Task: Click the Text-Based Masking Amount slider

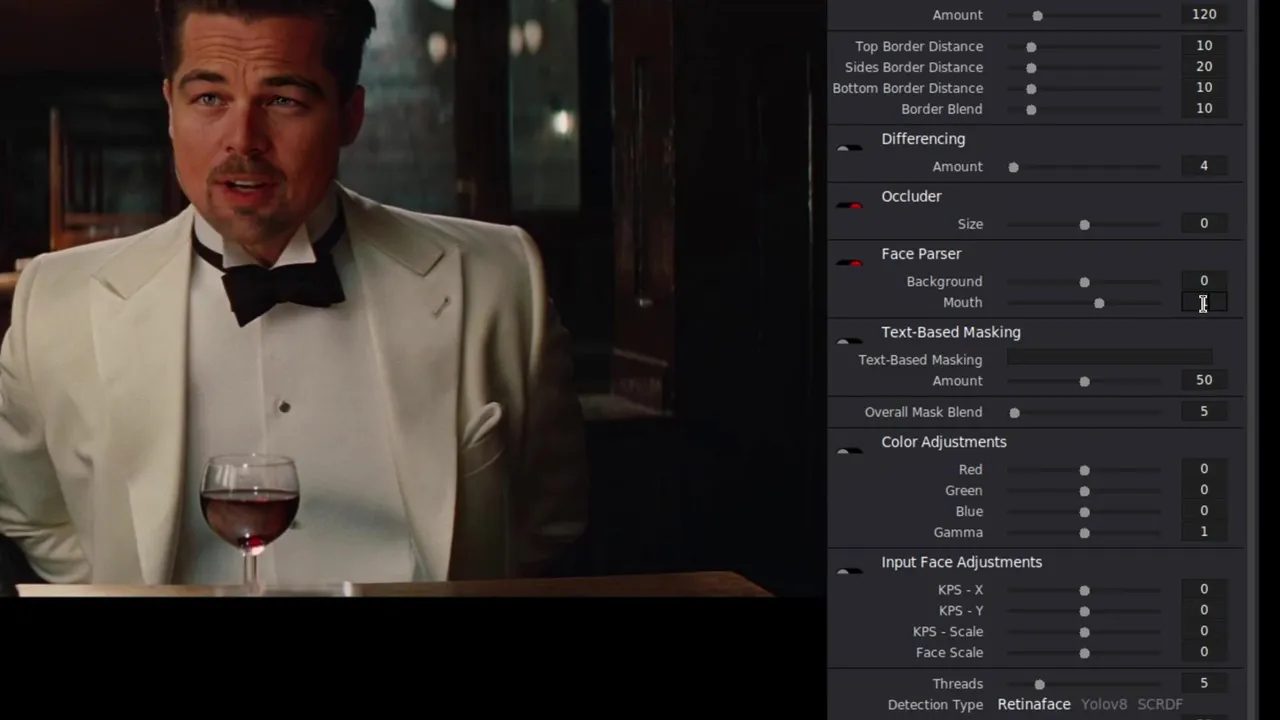Action: (1084, 381)
